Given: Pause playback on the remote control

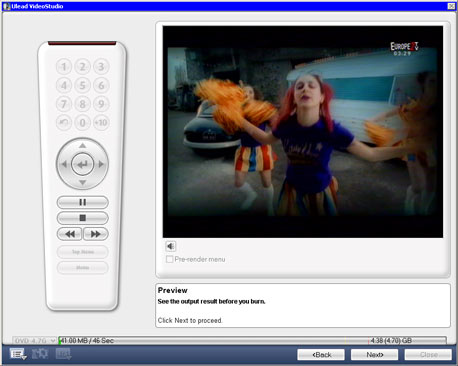Looking at the screenshot, I should [x=82, y=202].
